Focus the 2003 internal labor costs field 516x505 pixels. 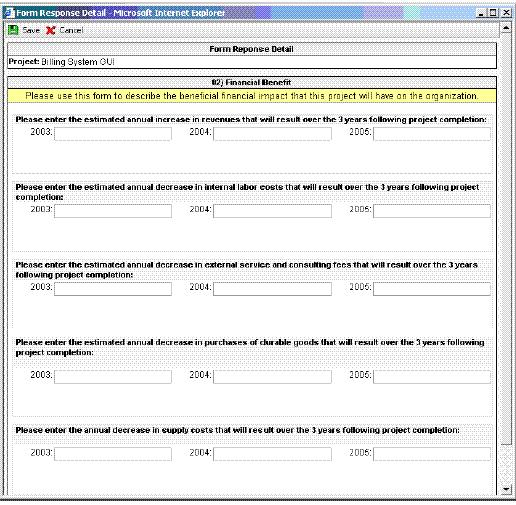(113, 211)
